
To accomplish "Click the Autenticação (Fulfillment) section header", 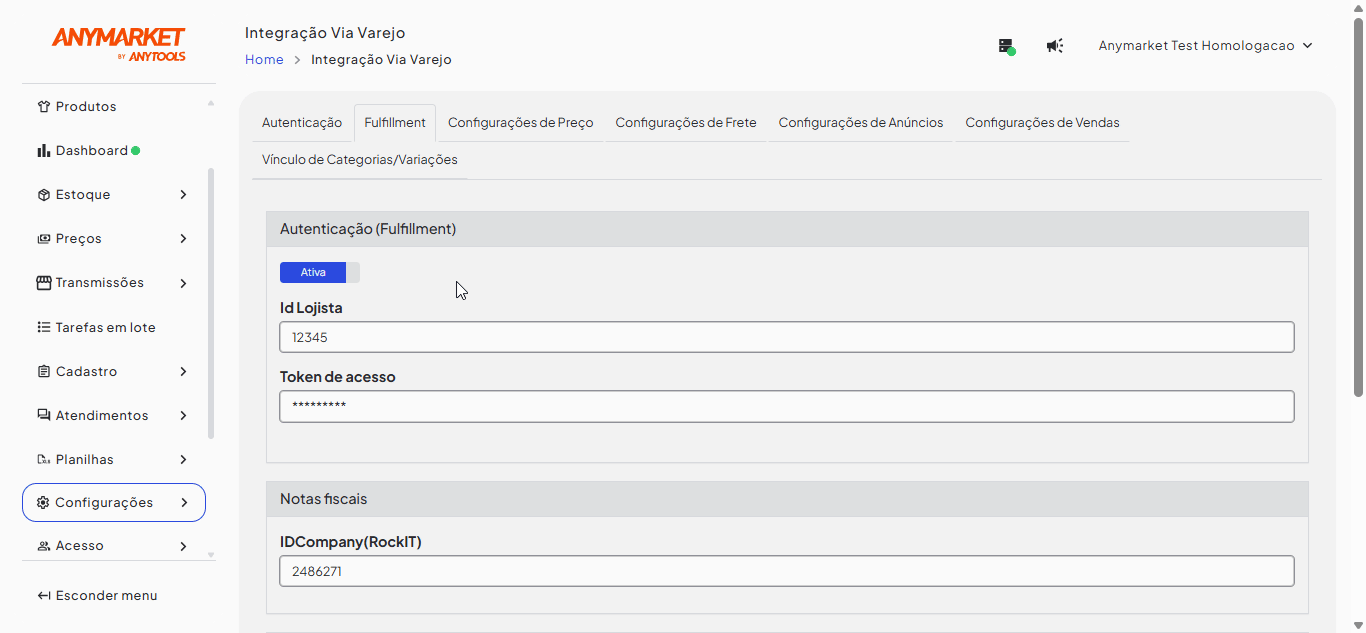I will pyautogui.click(x=787, y=229).
